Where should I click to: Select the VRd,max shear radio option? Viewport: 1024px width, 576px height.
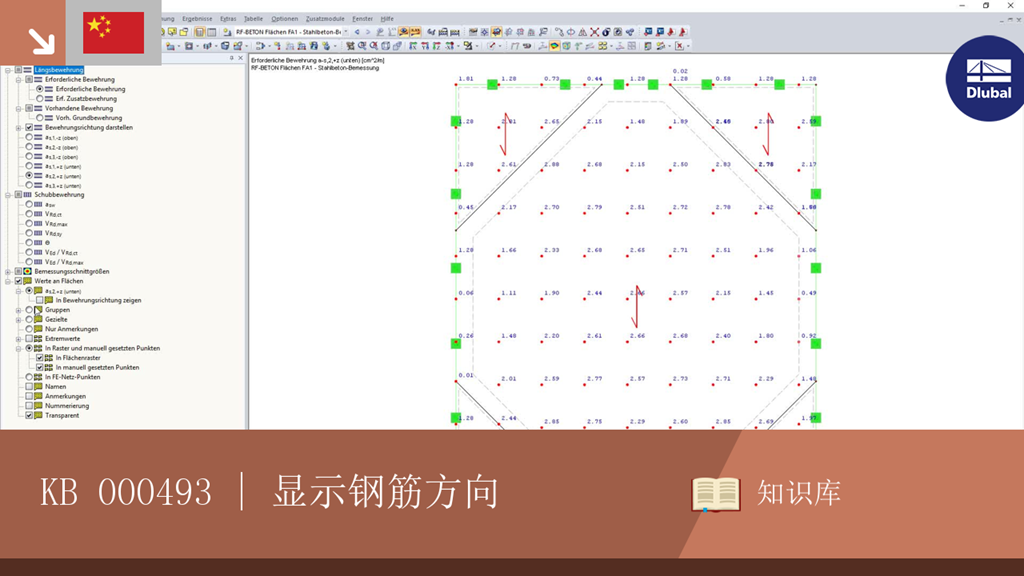pos(29,224)
